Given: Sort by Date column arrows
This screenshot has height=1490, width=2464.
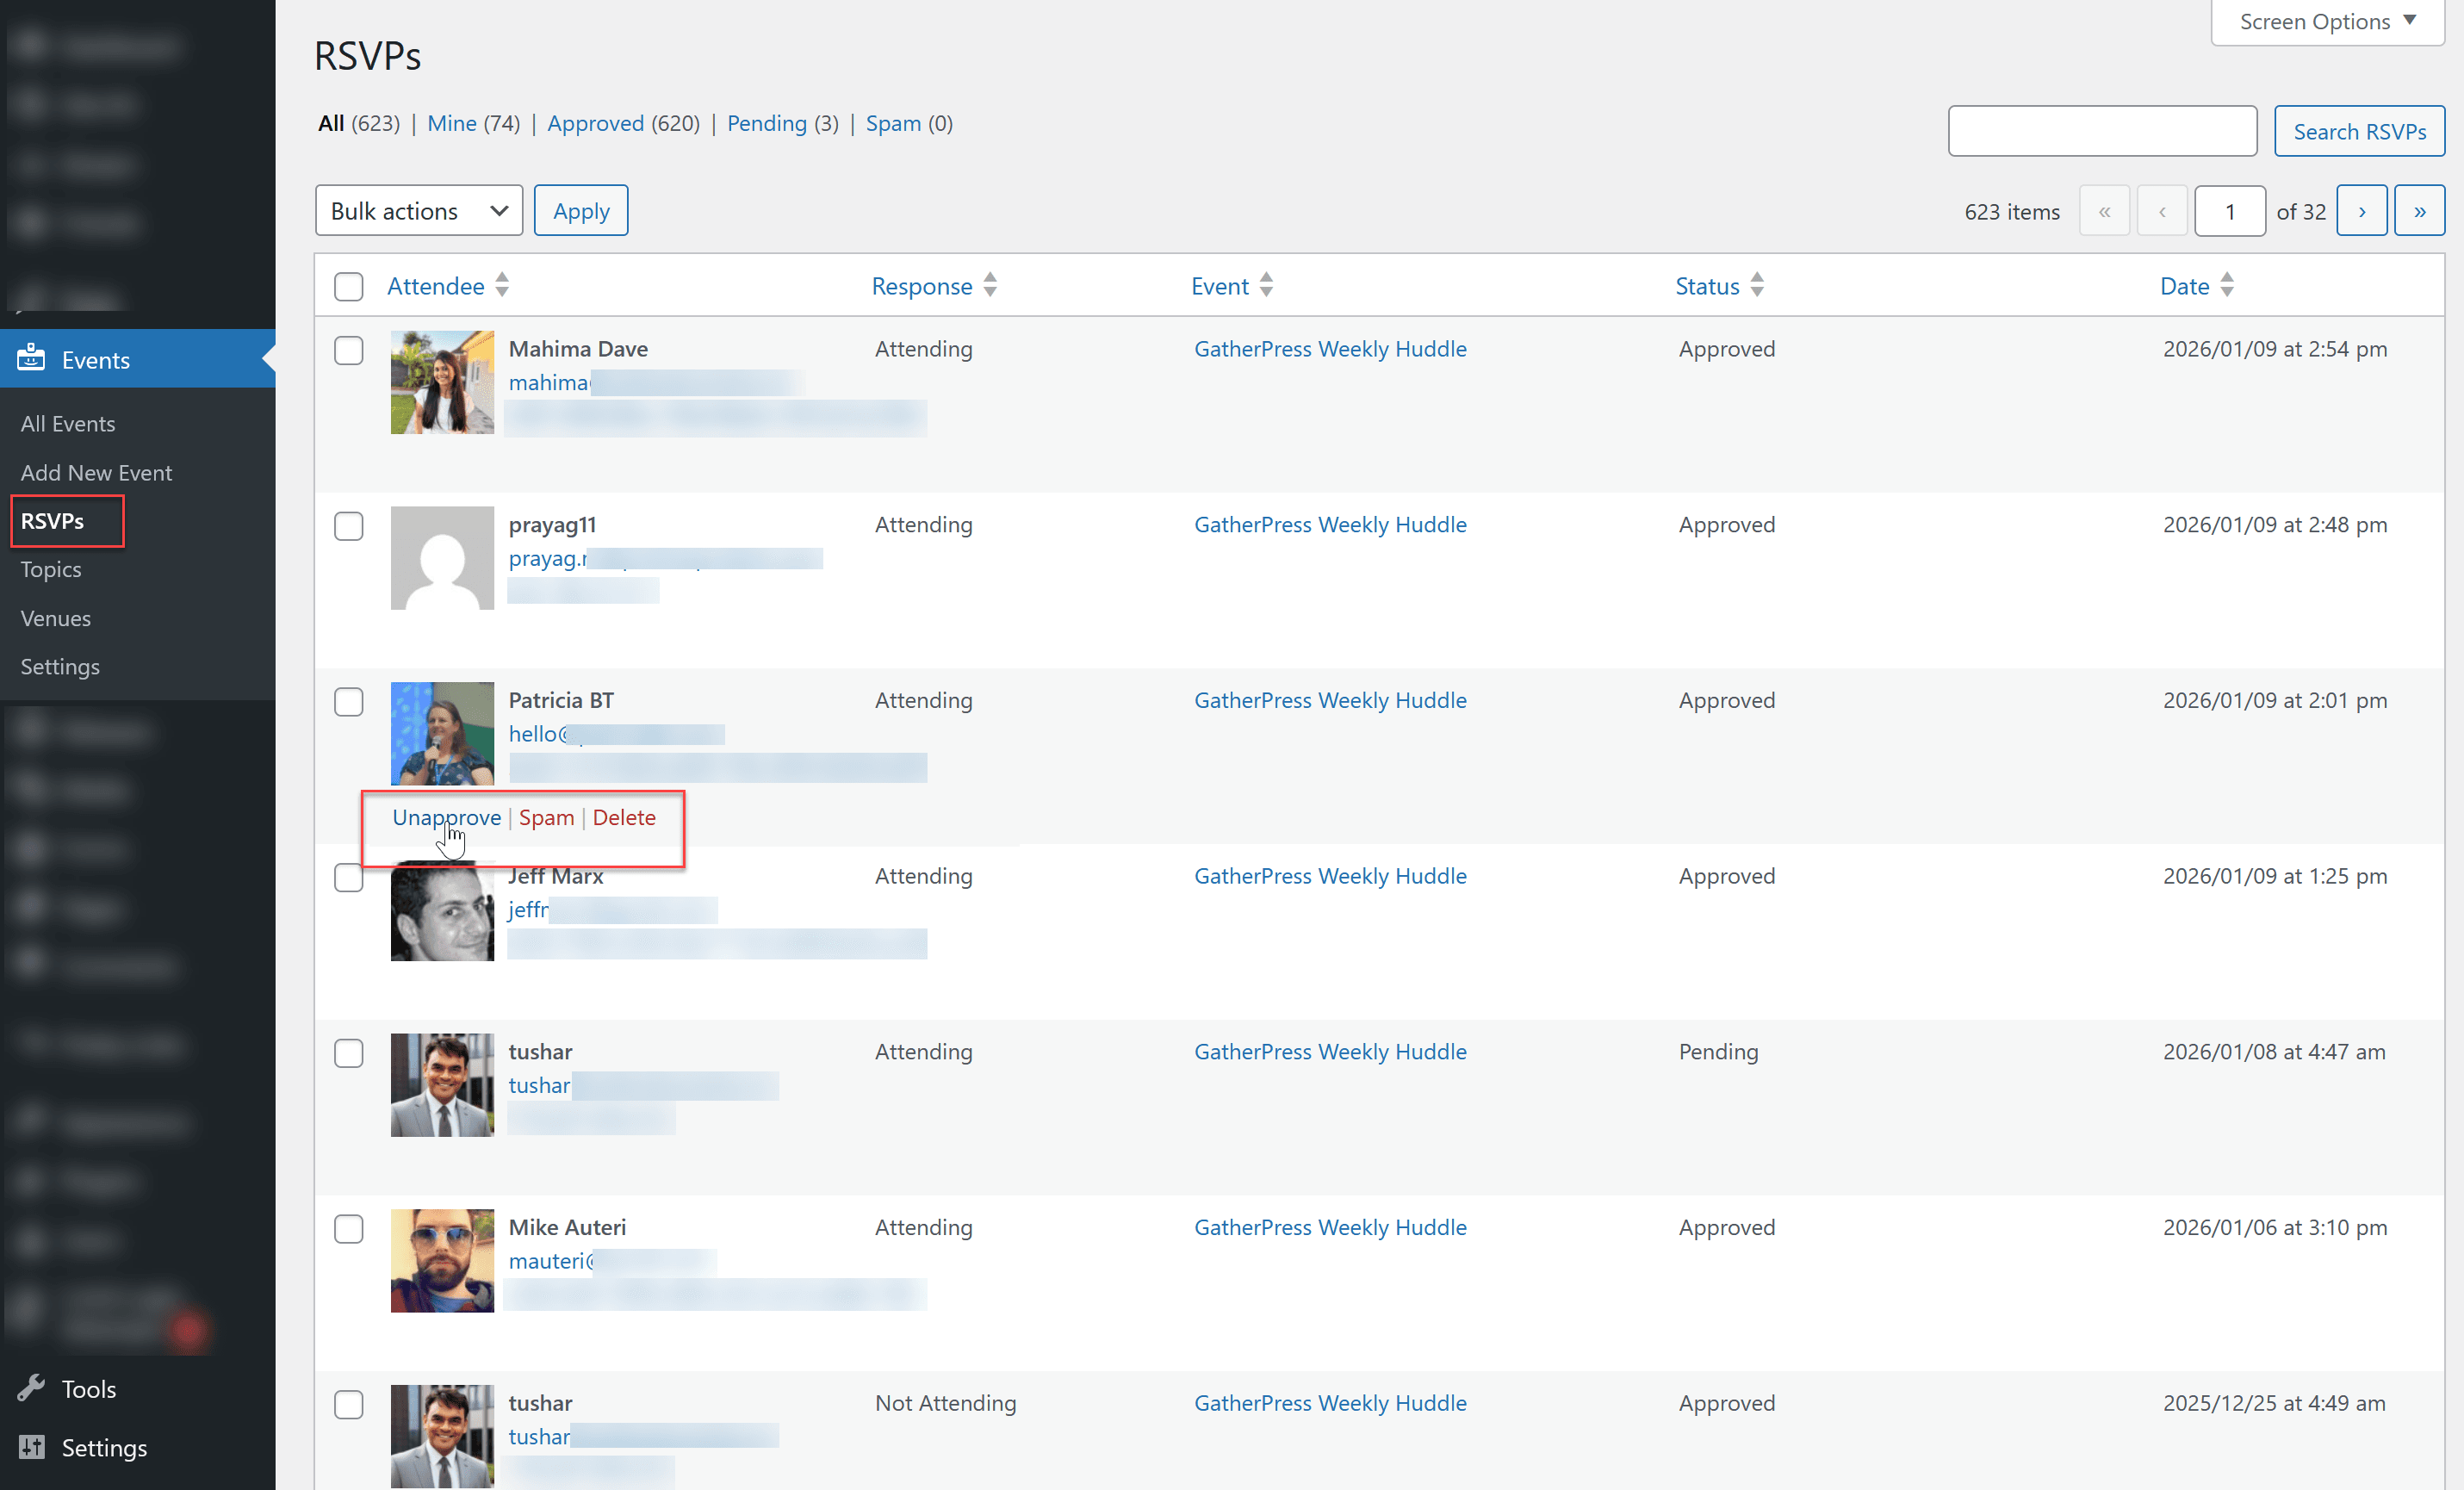Looking at the screenshot, I should 2227,286.
